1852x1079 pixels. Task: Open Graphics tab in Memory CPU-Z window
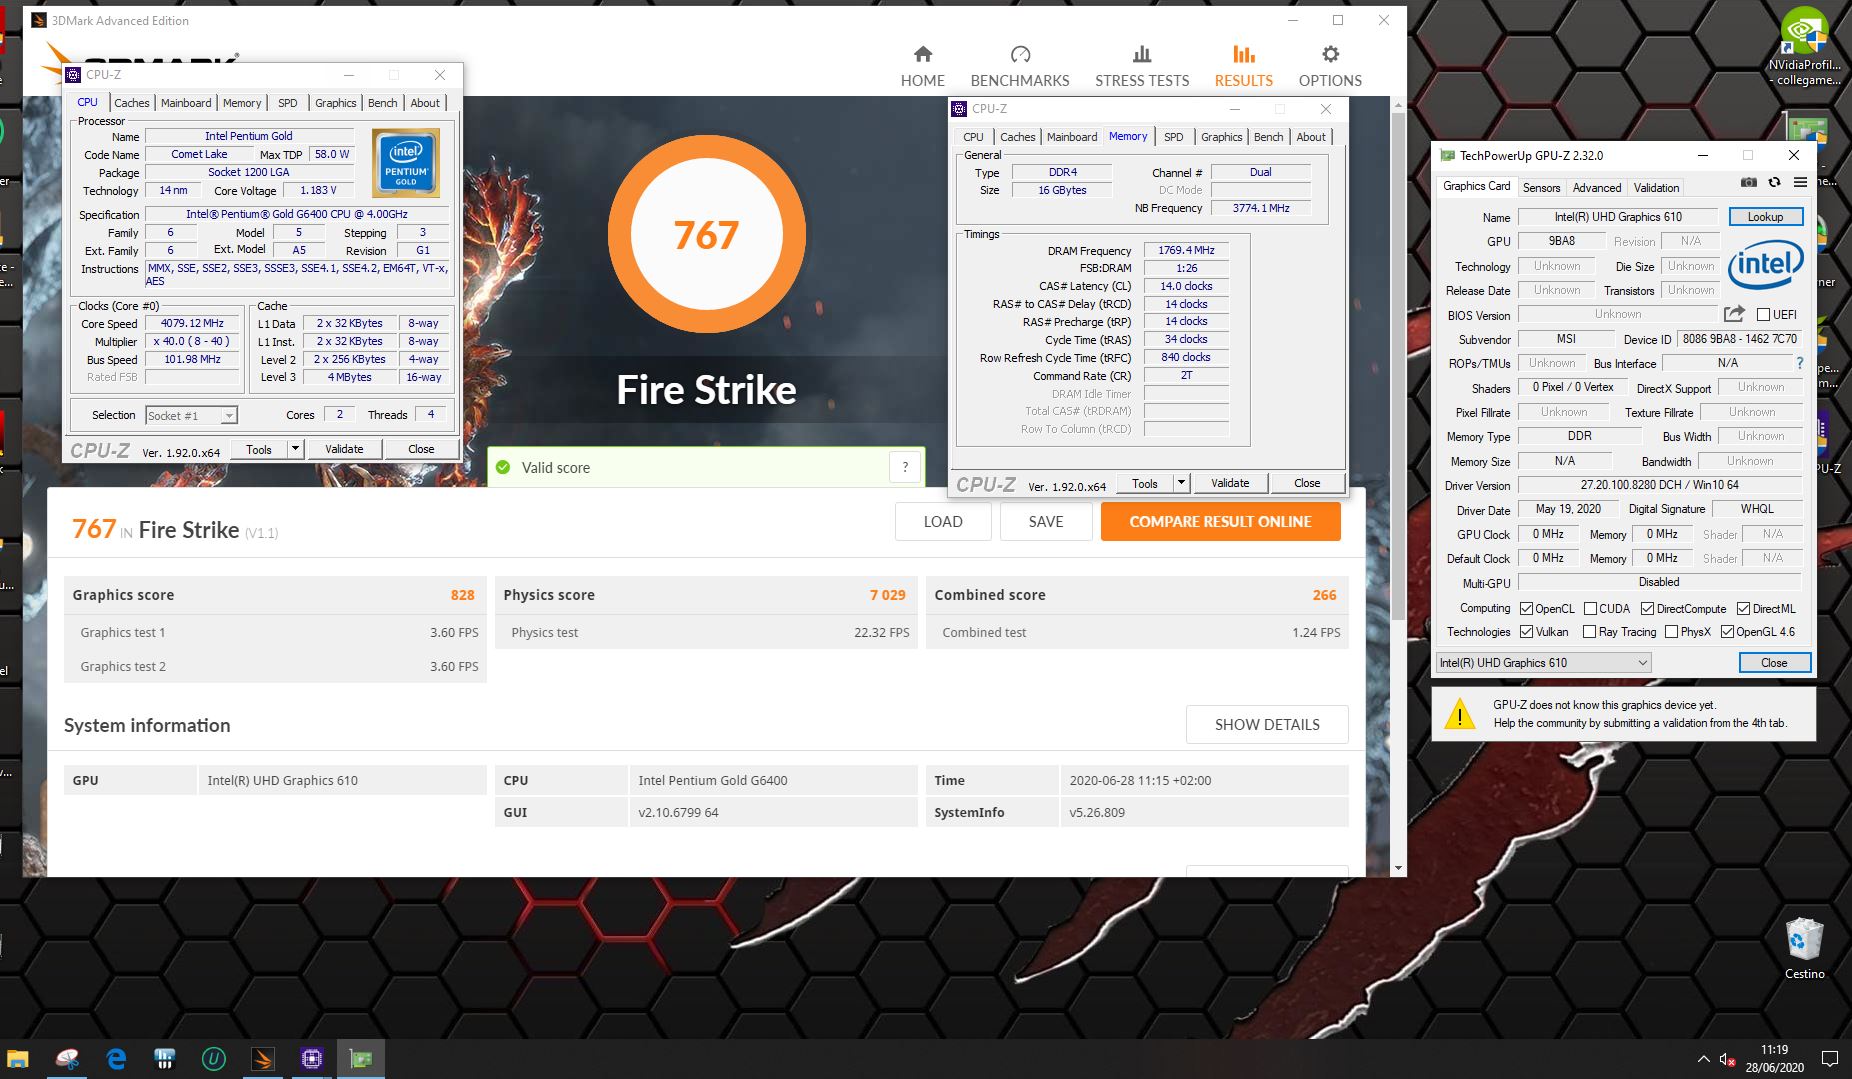pyautogui.click(x=1222, y=137)
